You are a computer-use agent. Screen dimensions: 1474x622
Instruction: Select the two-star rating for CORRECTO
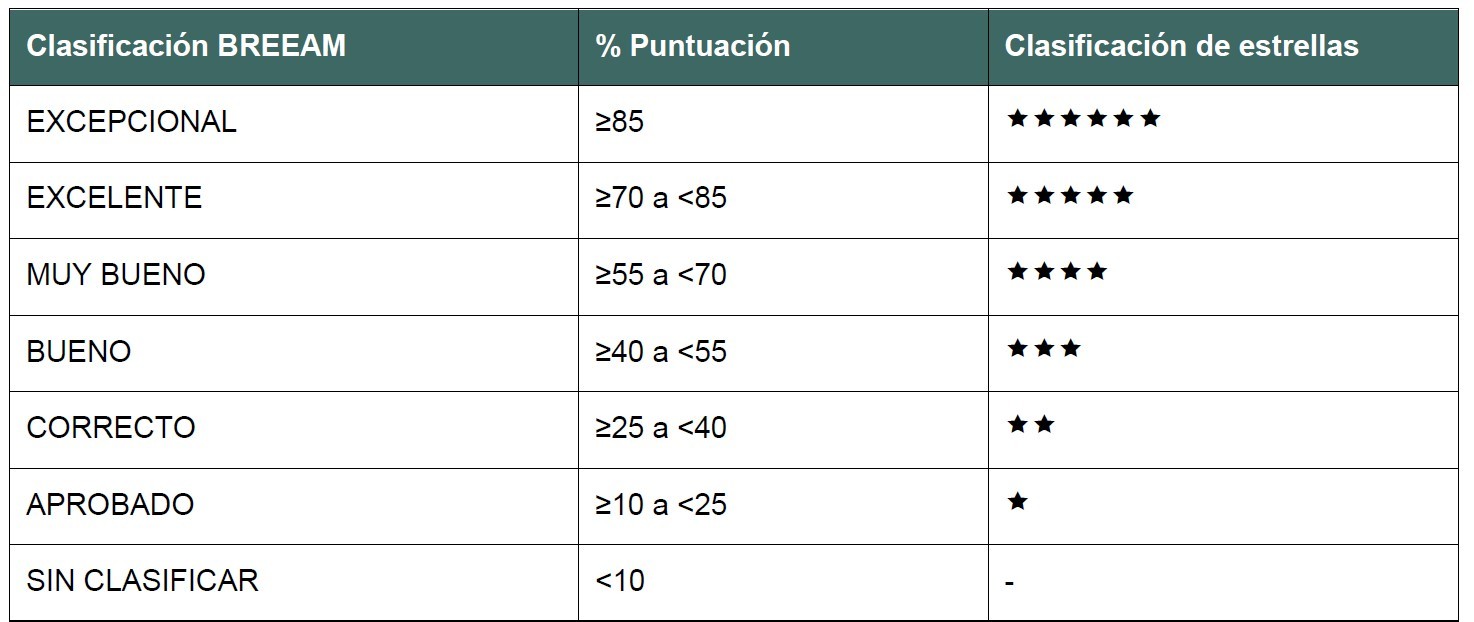1031,425
